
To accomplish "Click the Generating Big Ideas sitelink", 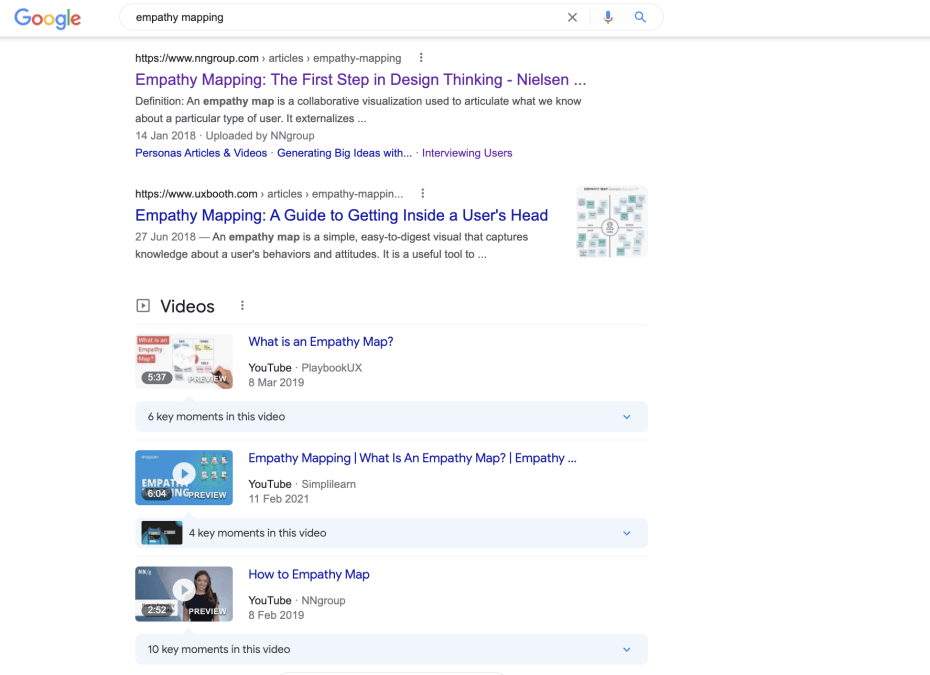I will point(344,152).
